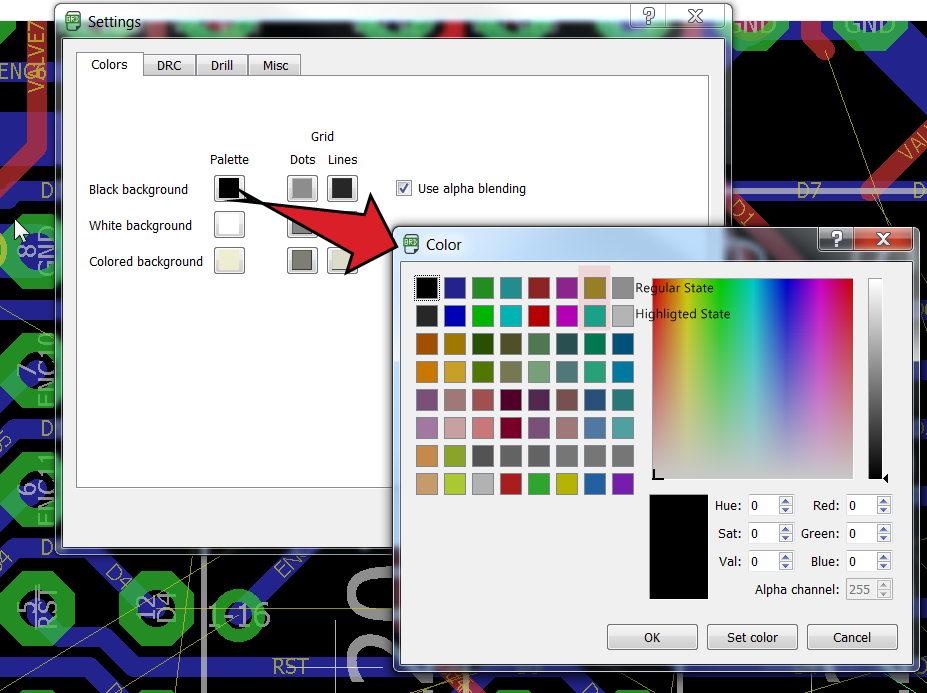
Task: Click the Sat value field
Action: click(x=763, y=533)
